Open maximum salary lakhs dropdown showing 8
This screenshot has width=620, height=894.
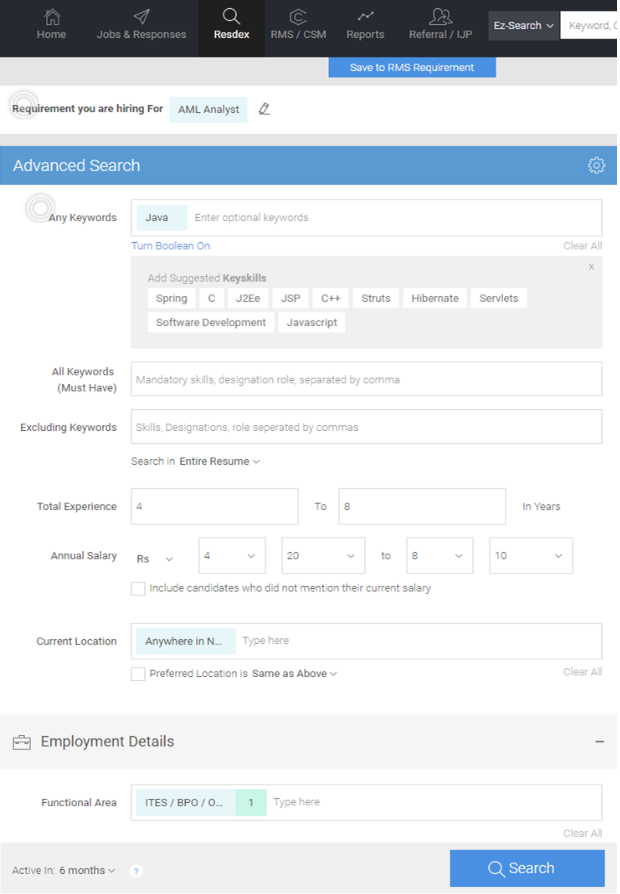click(440, 555)
